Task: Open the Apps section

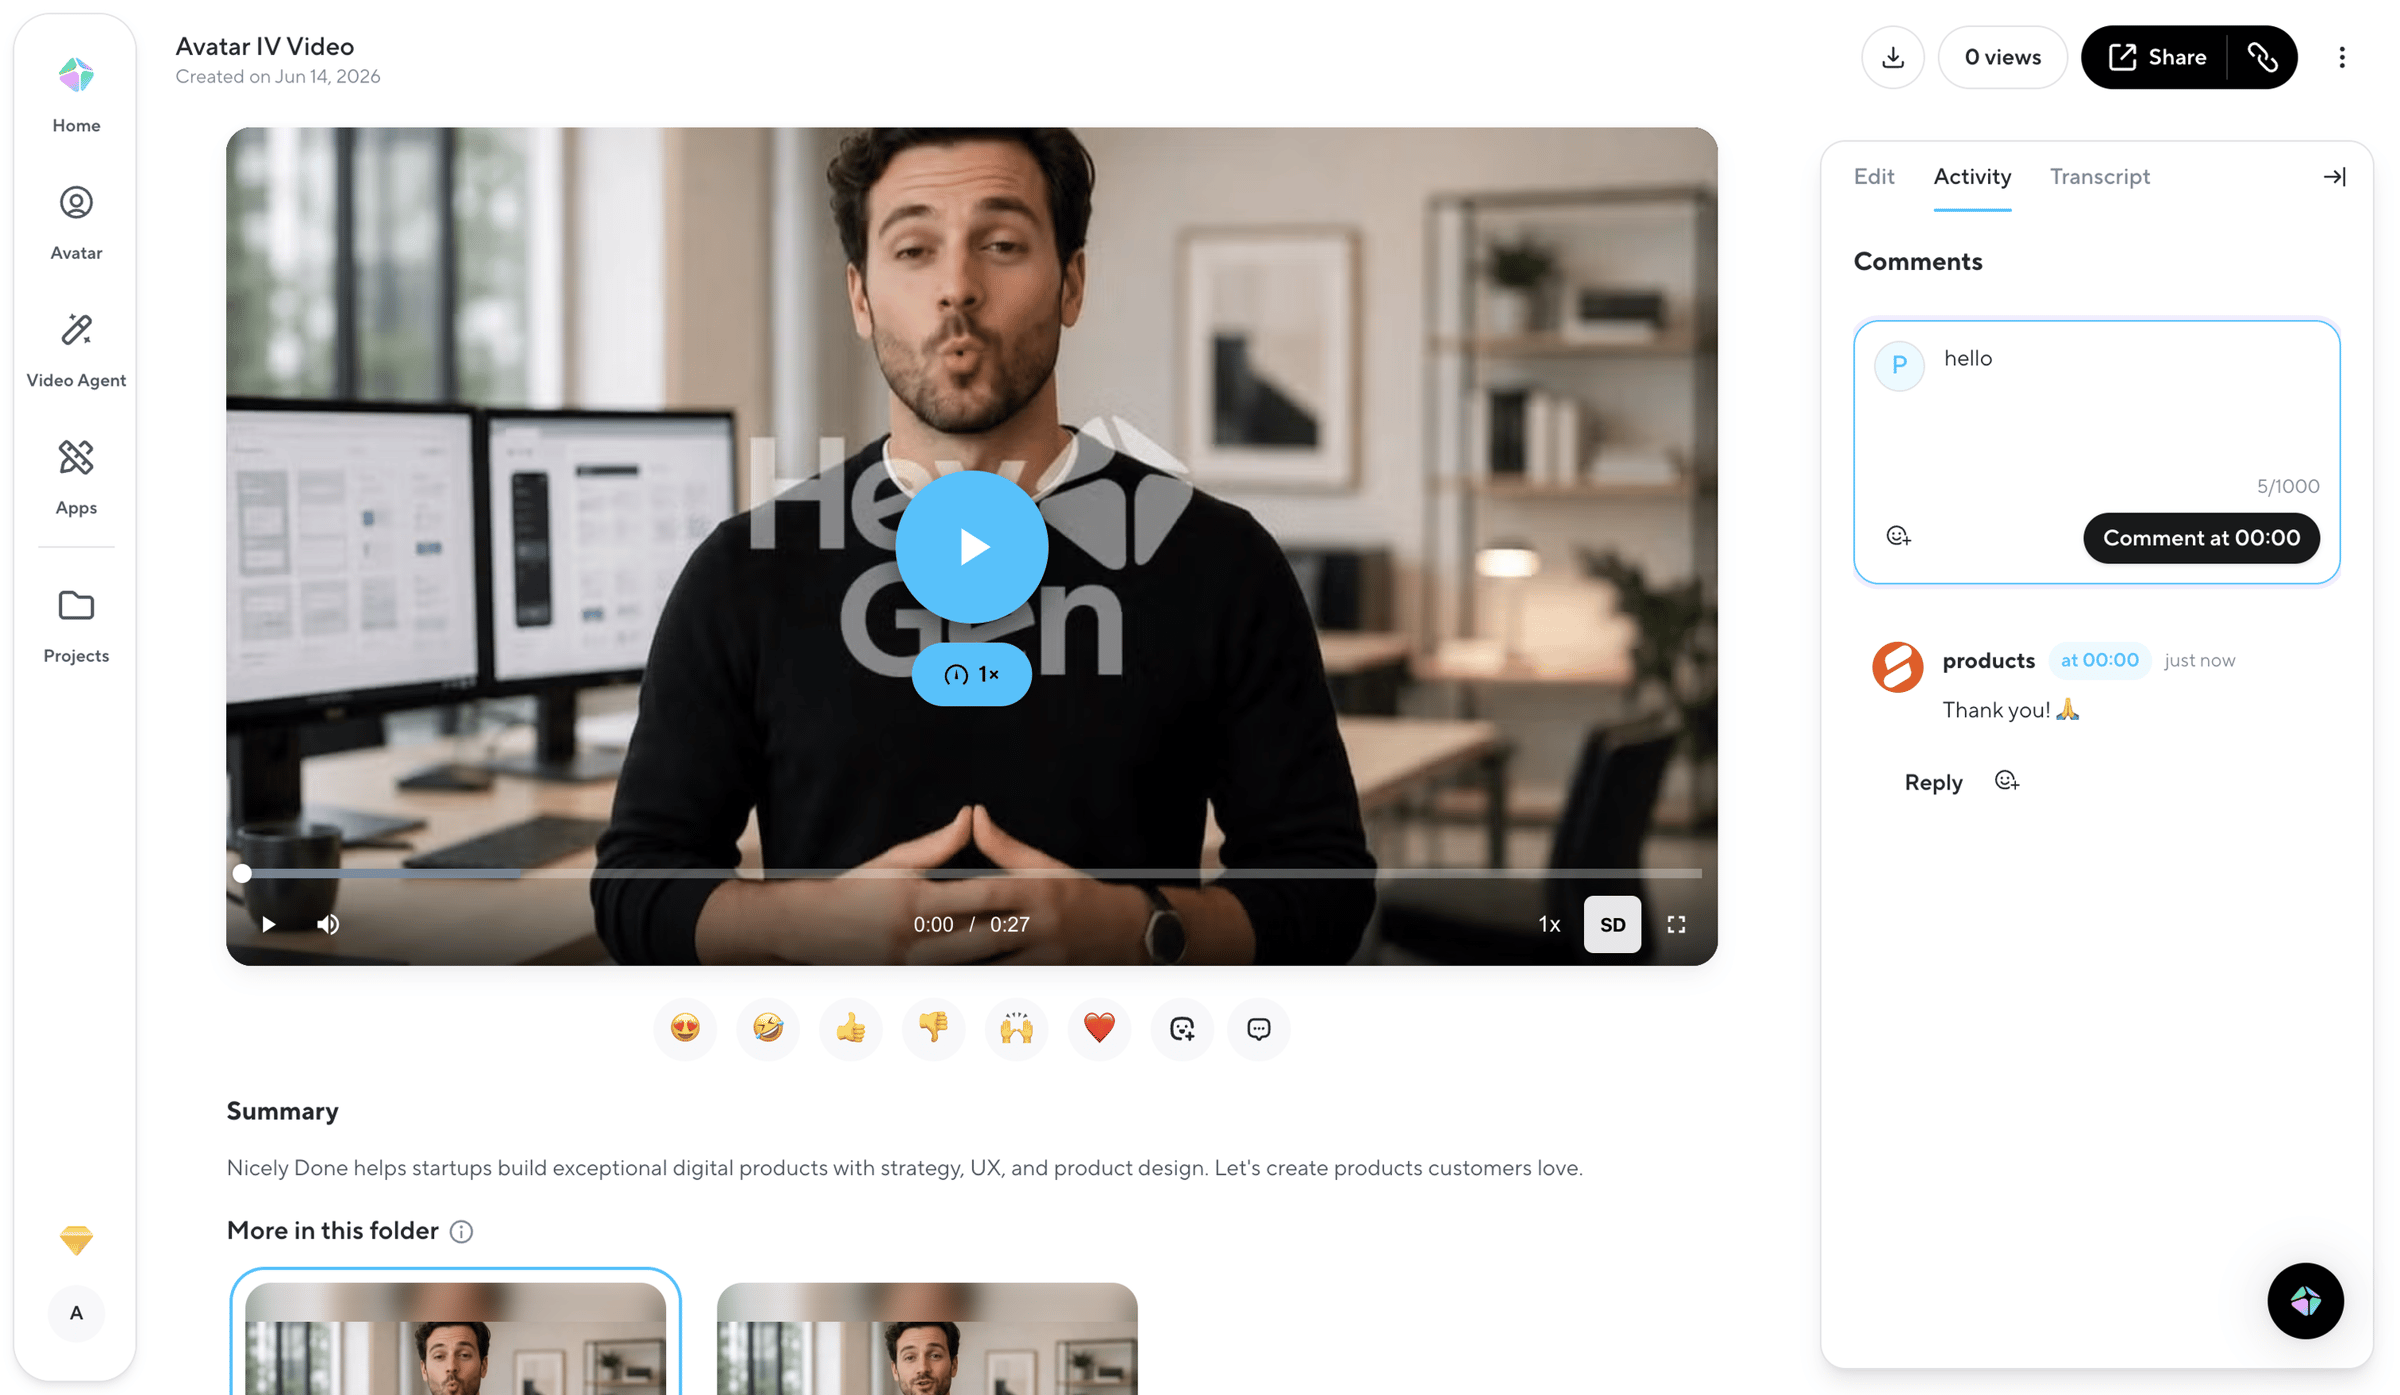Action: coord(76,478)
